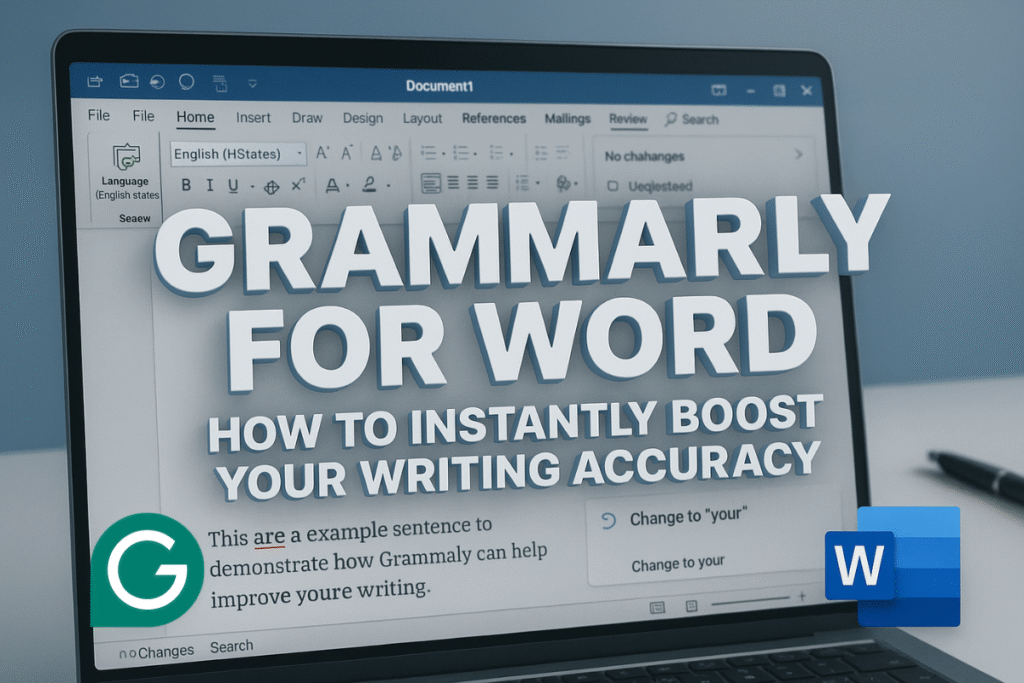Image resolution: width=1024 pixels, height=683 pixels.
Task: Click the line spacing icon
Action: coord(522,183)
